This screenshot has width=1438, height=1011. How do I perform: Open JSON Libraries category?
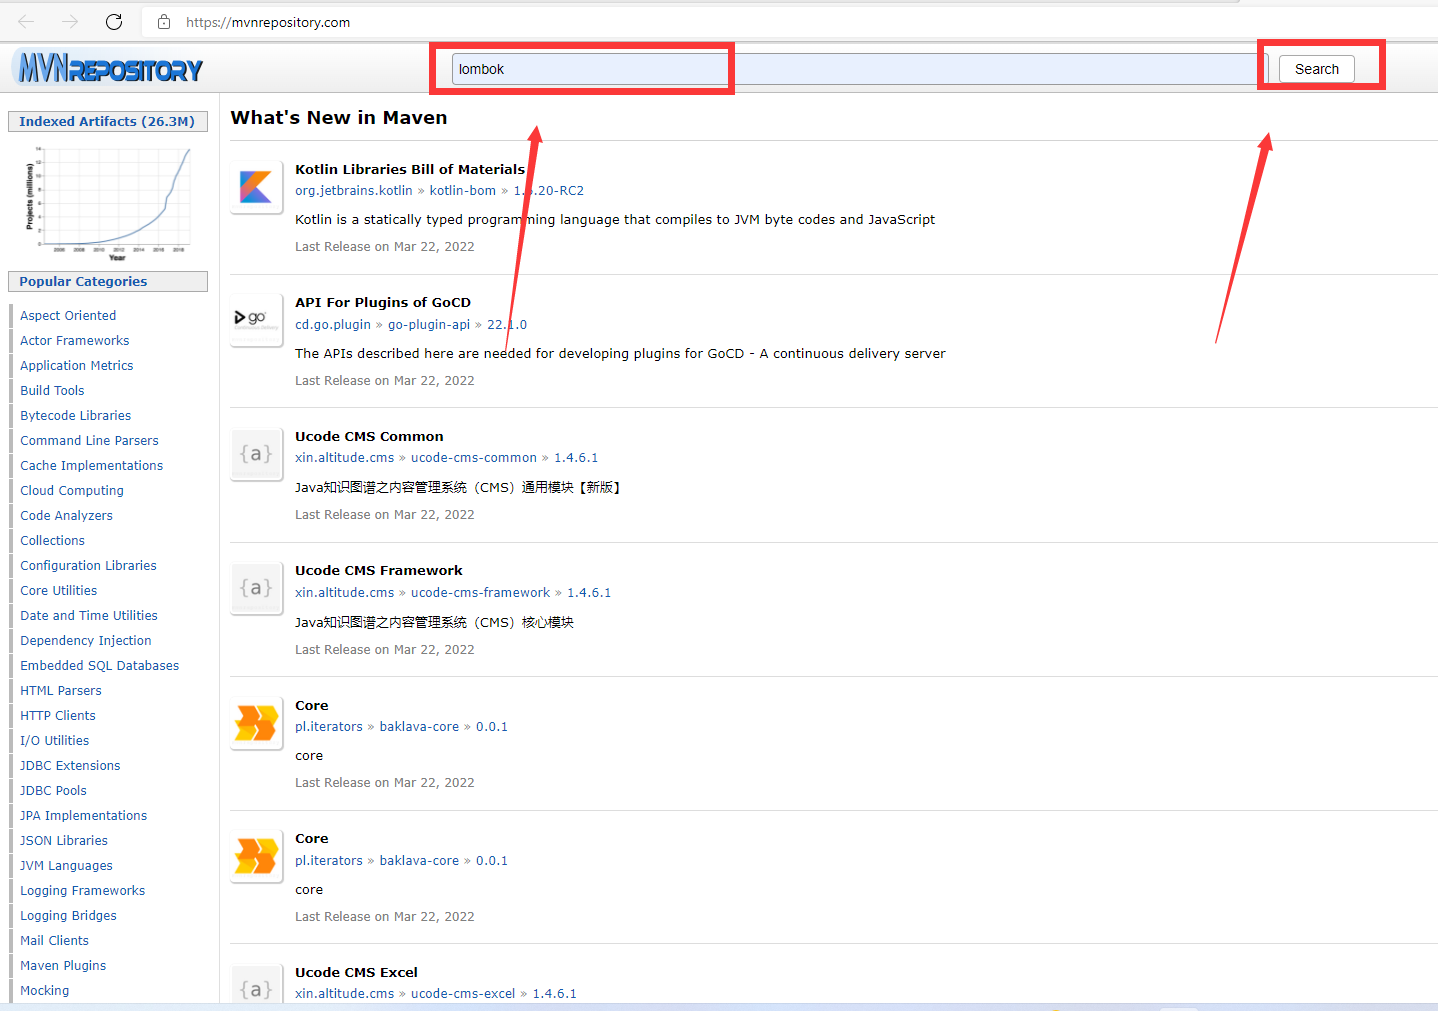point(64,840)
